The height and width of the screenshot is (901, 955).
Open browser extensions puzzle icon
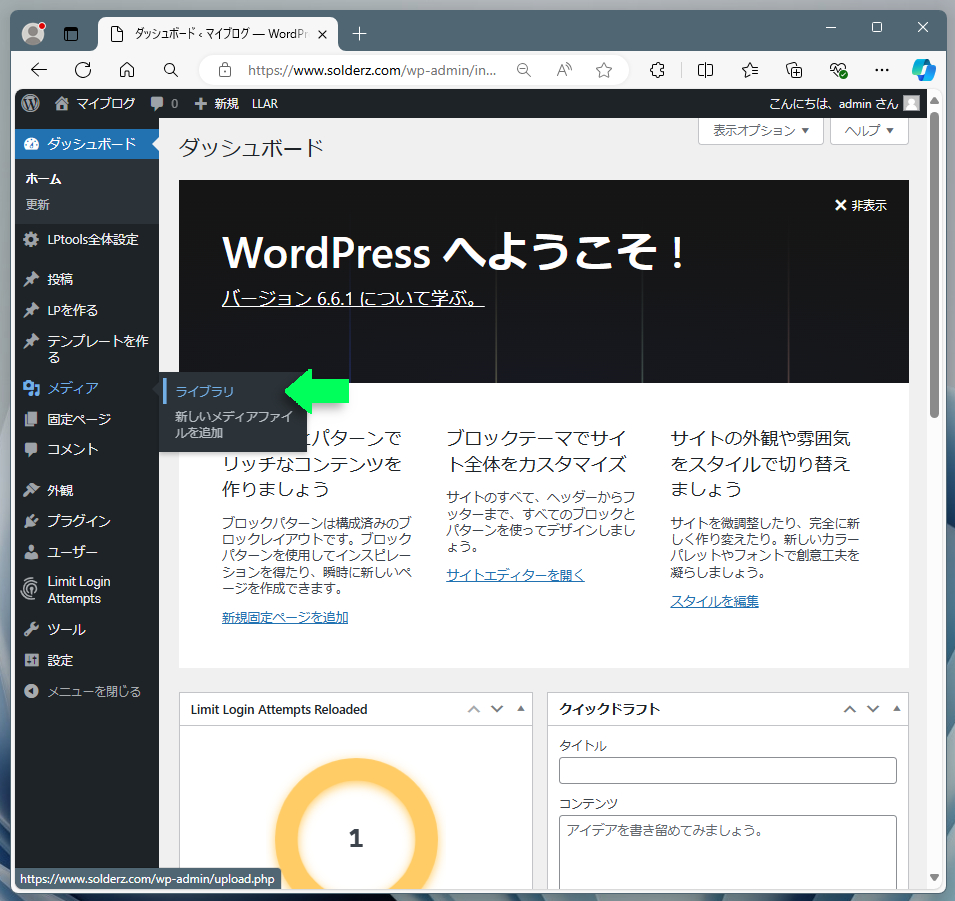point(657,70)
